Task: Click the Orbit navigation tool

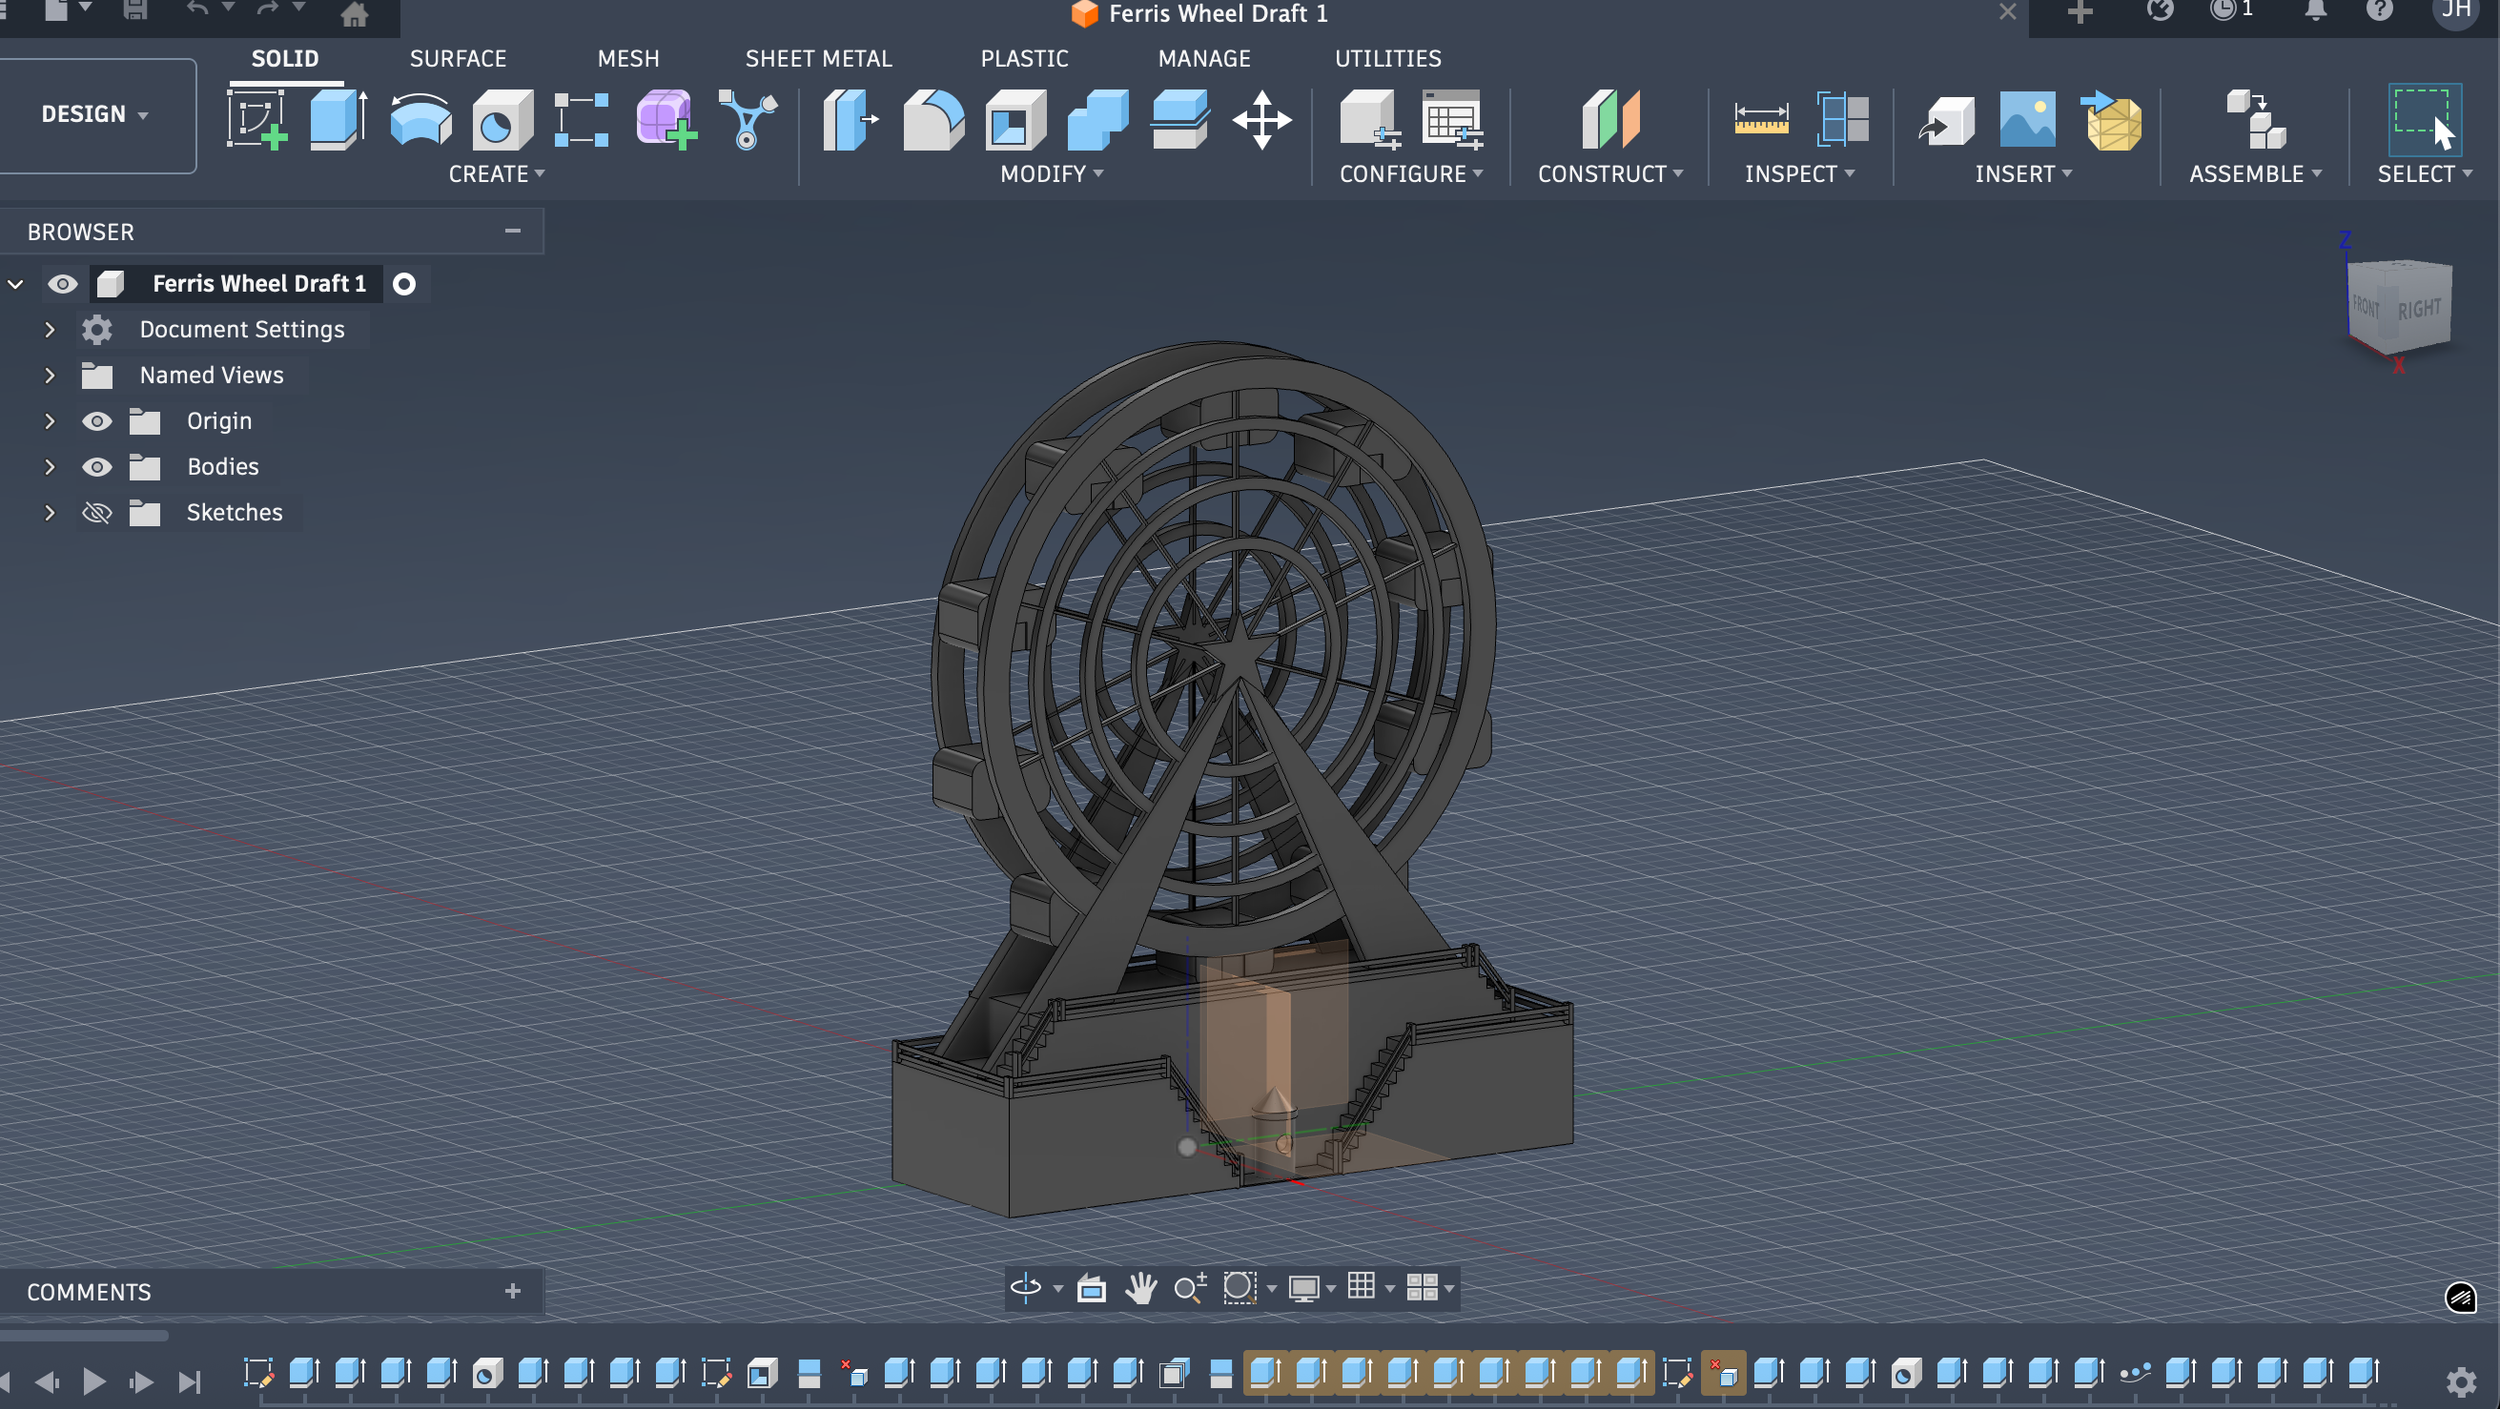Action: 1025,1288
